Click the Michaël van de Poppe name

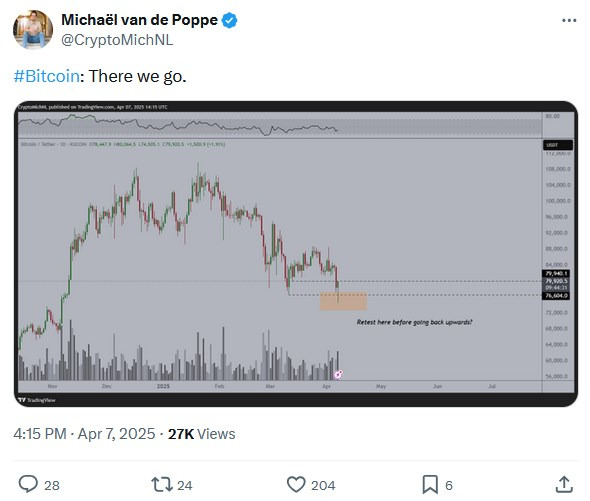(x=139, y=20)
